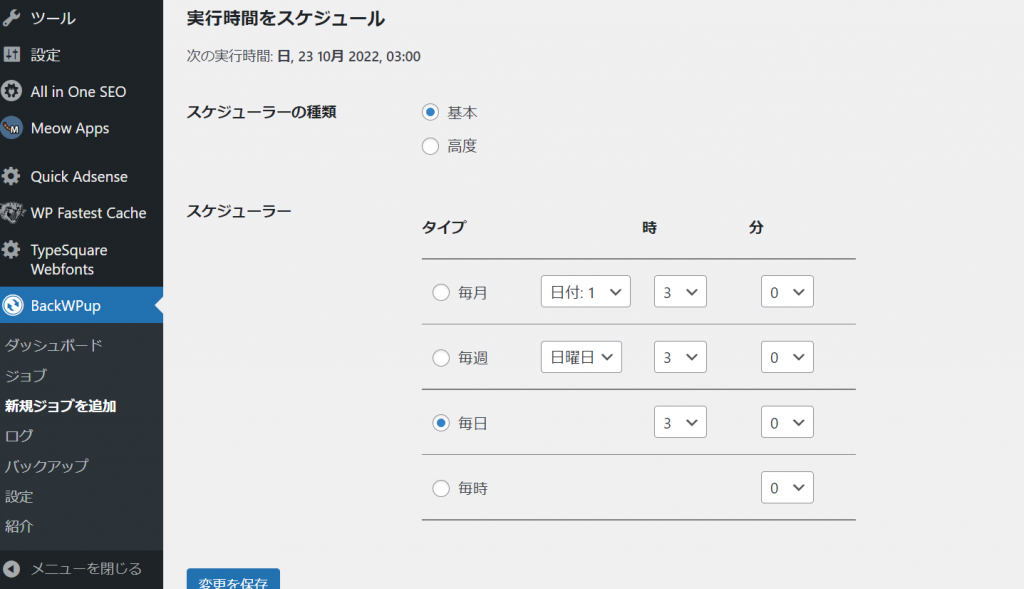This screenshot has height=589, width=1024.
Task: Click the WP Fastest Cache cheetah icon
Action: [x=12, y=213]
